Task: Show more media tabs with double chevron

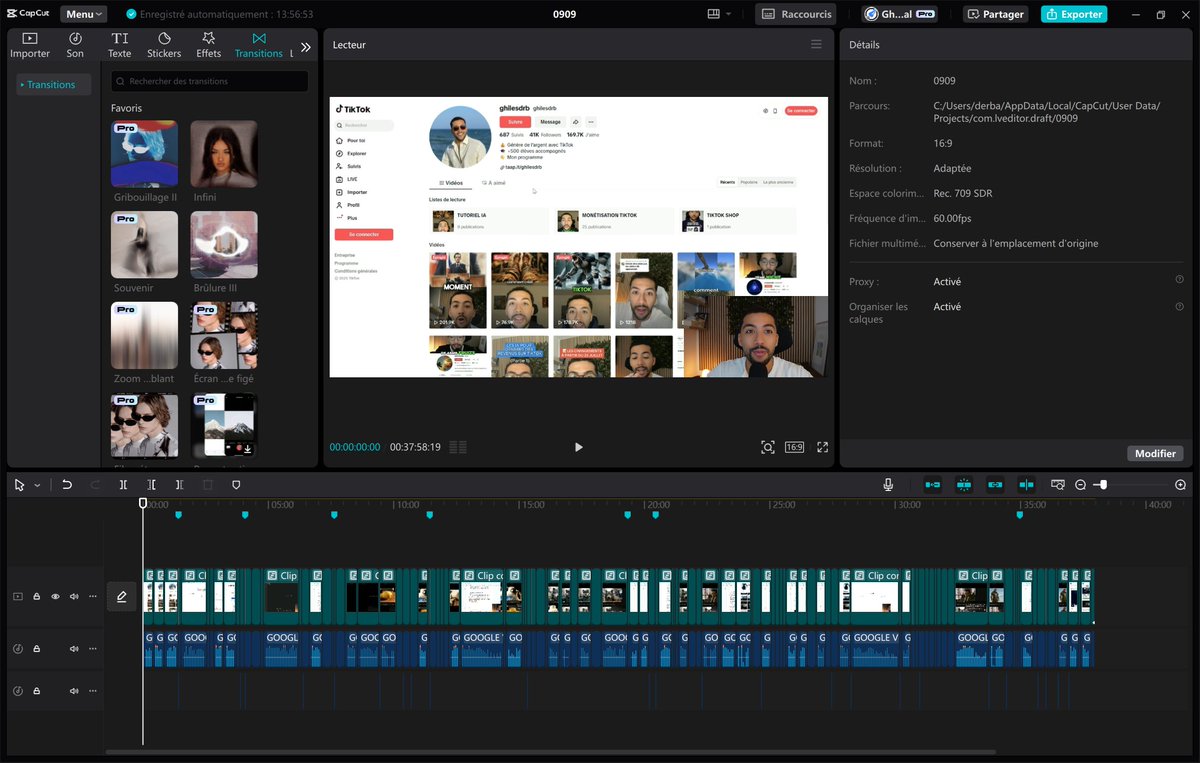Action: [x=305, y=46]
